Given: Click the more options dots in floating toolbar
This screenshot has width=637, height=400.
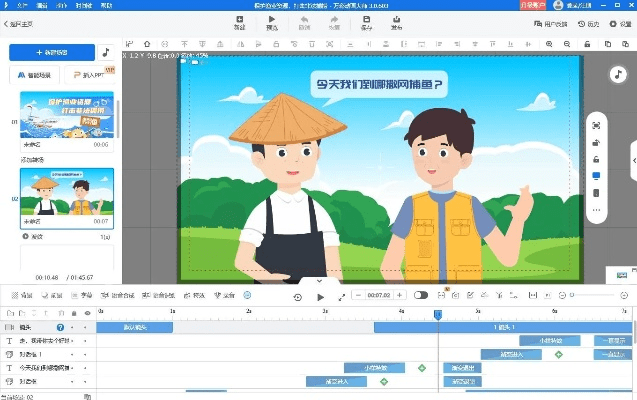Looking at the screenshot, I should (x=596, y=210).
